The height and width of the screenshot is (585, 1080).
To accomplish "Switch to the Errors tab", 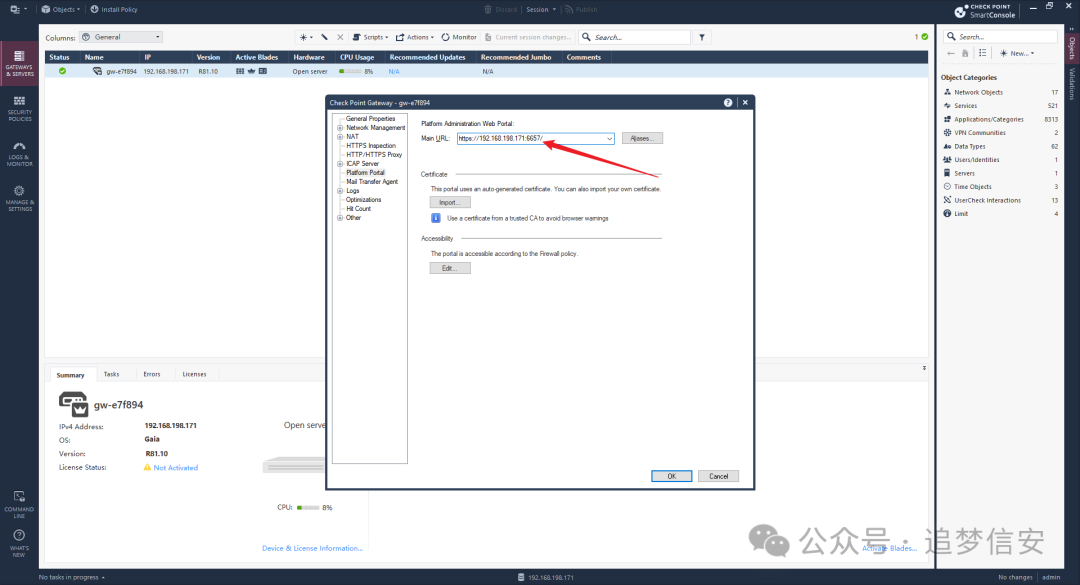I will pyautogui.click(x=152, y=374).
